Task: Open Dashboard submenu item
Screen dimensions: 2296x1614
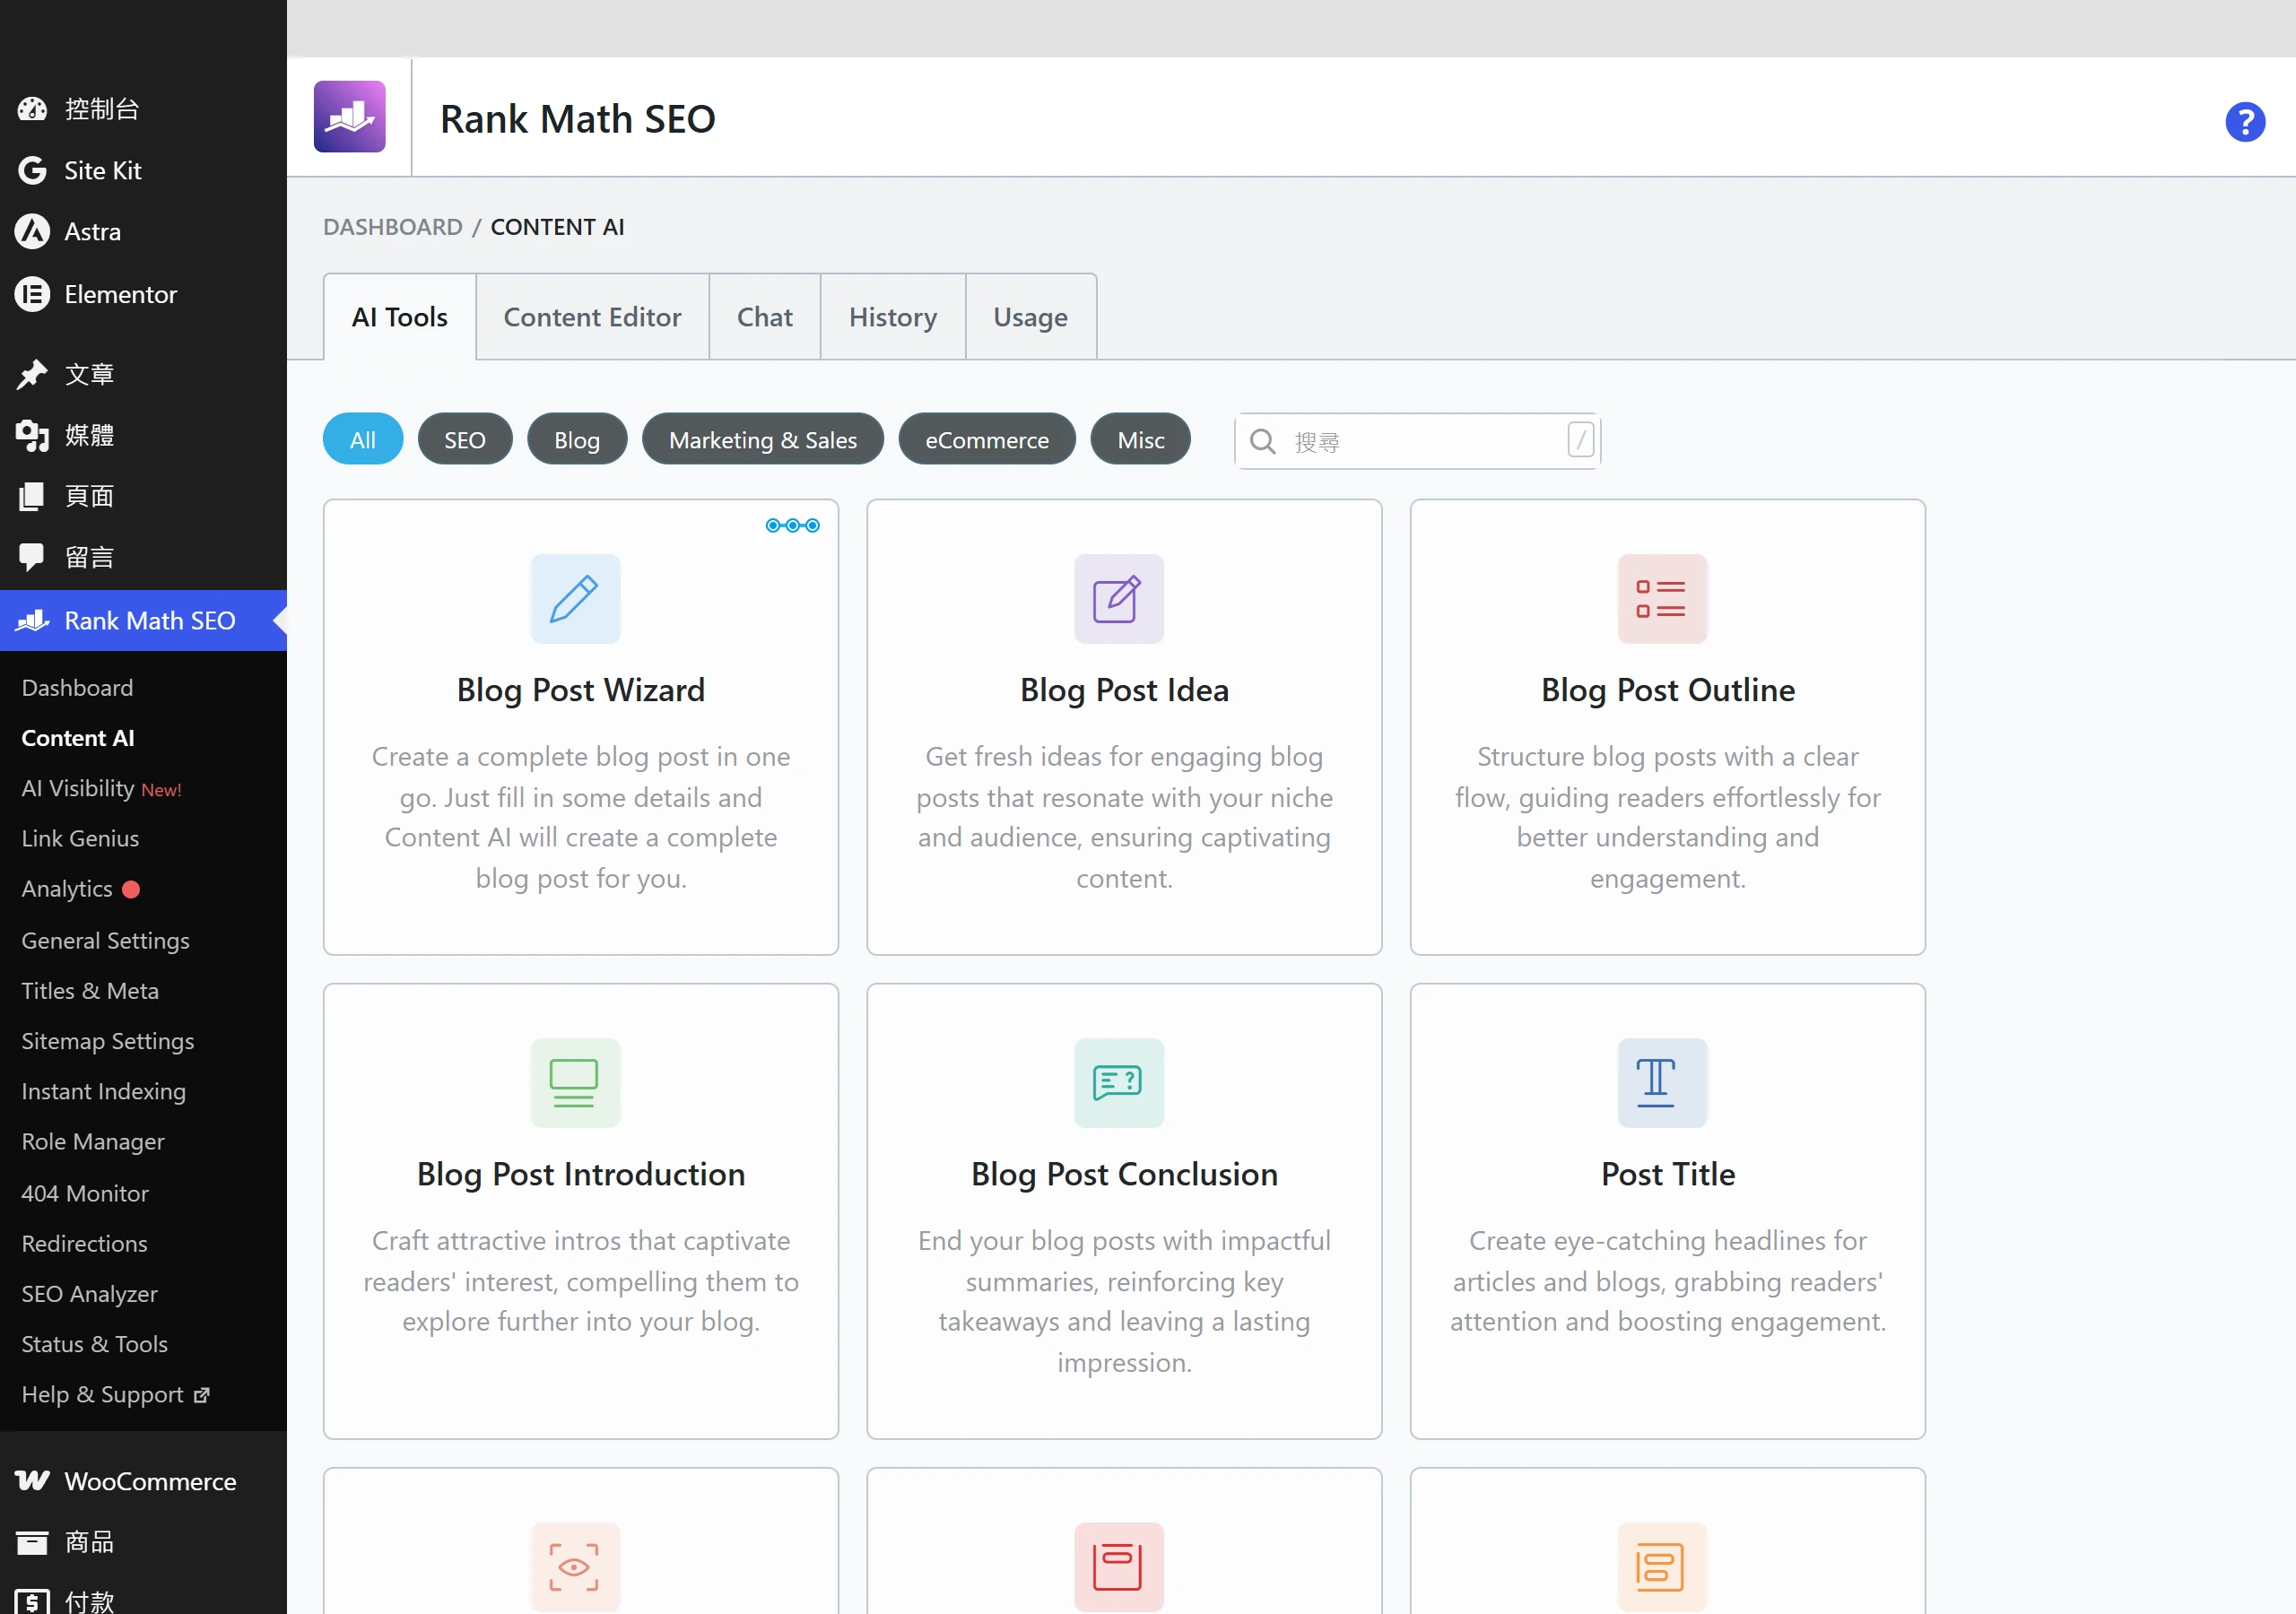Action: click(77, 688)
